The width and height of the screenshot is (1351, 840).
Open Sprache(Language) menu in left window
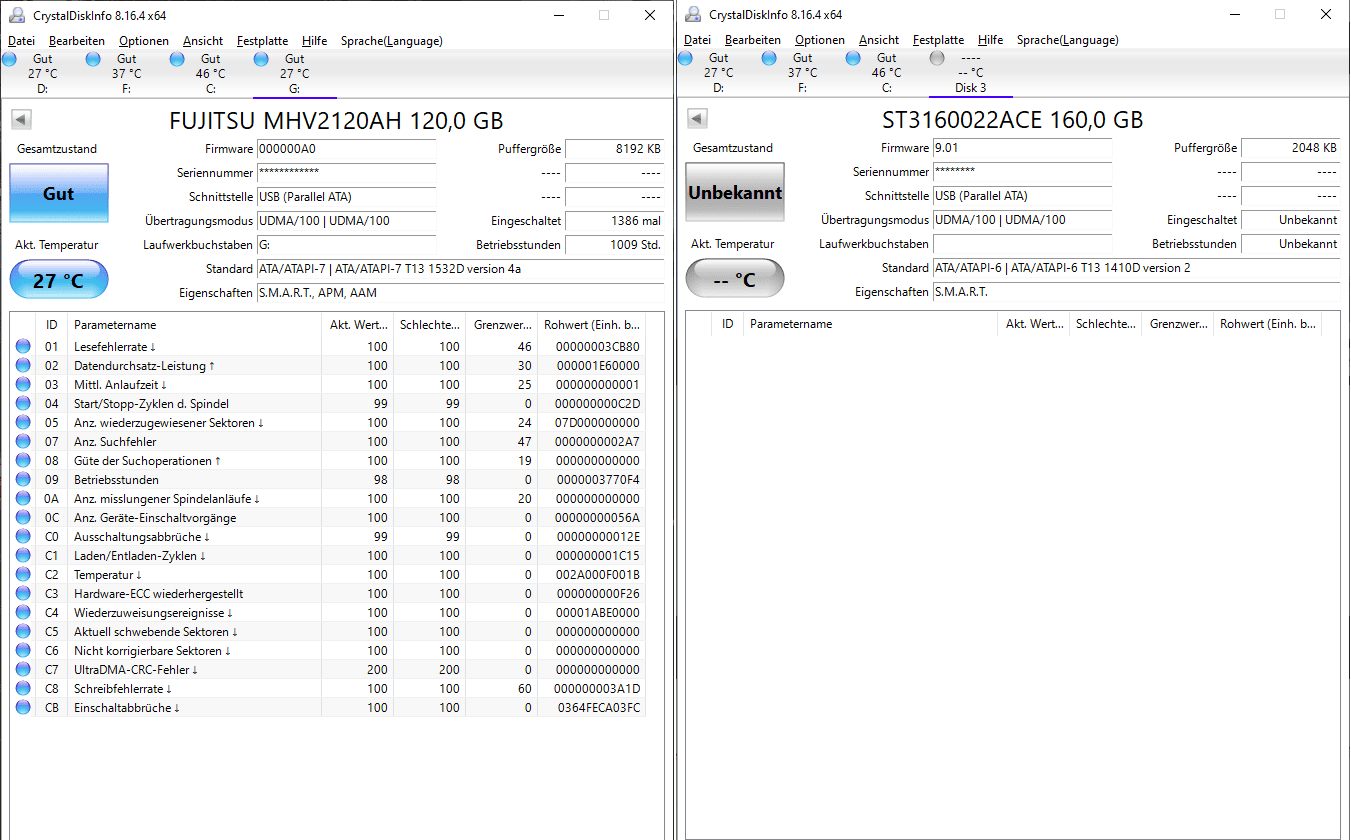coord(392,41)
